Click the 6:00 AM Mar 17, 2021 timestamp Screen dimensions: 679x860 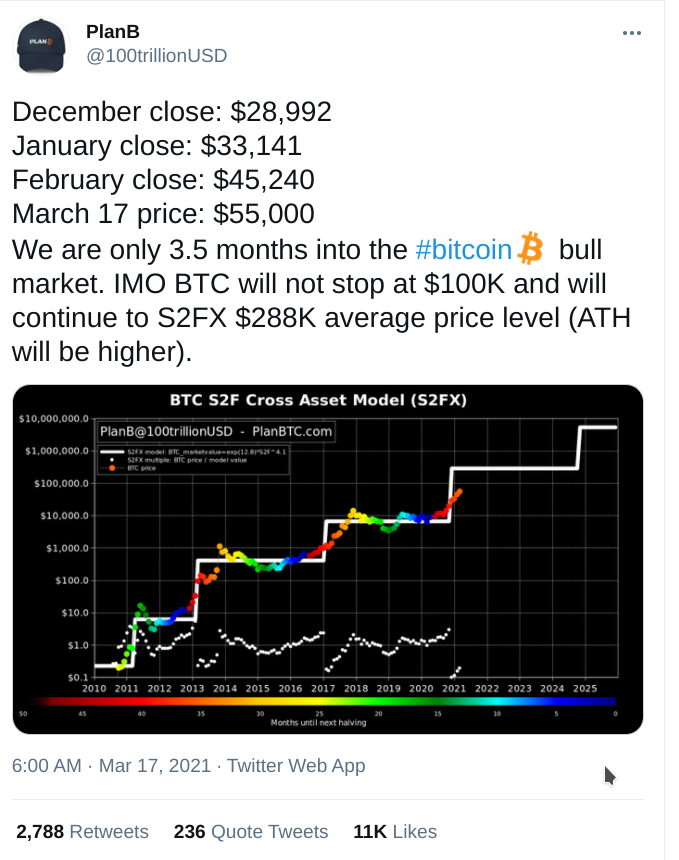point(111,766)
